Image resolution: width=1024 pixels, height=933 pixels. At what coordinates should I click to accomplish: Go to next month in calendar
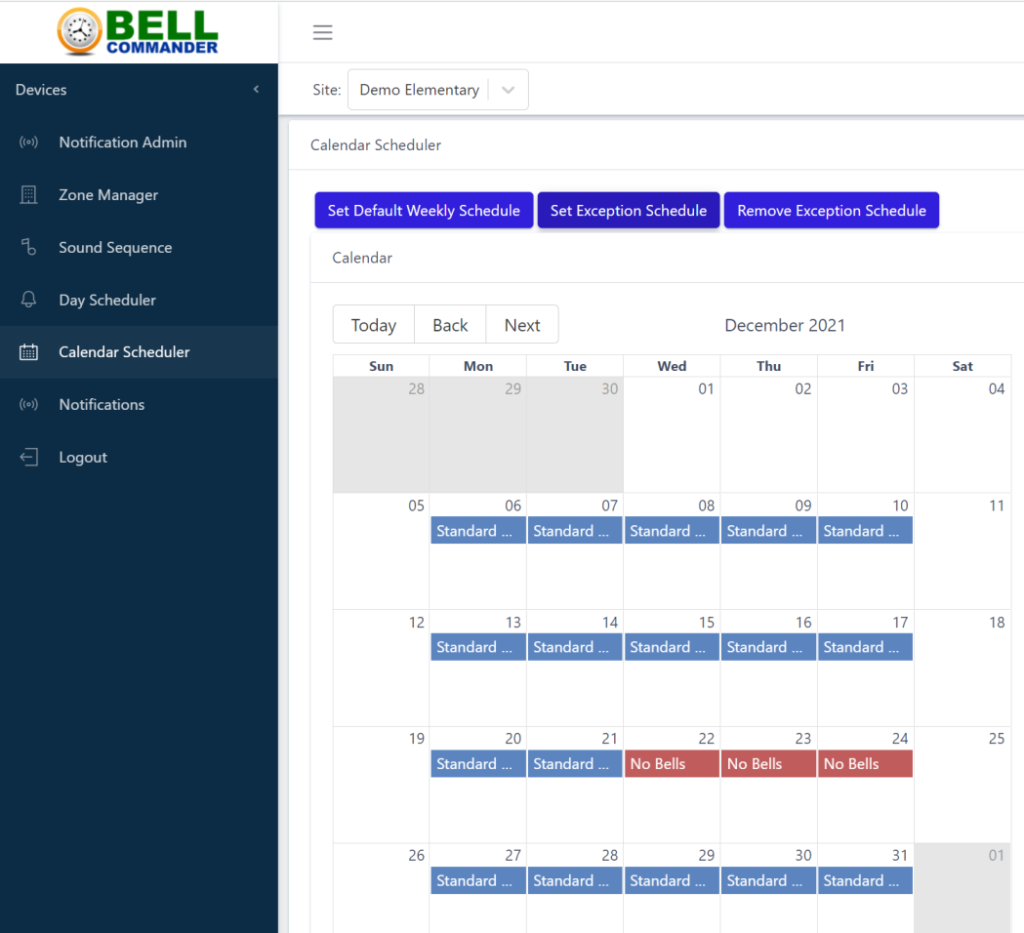(x=522, y=325)
